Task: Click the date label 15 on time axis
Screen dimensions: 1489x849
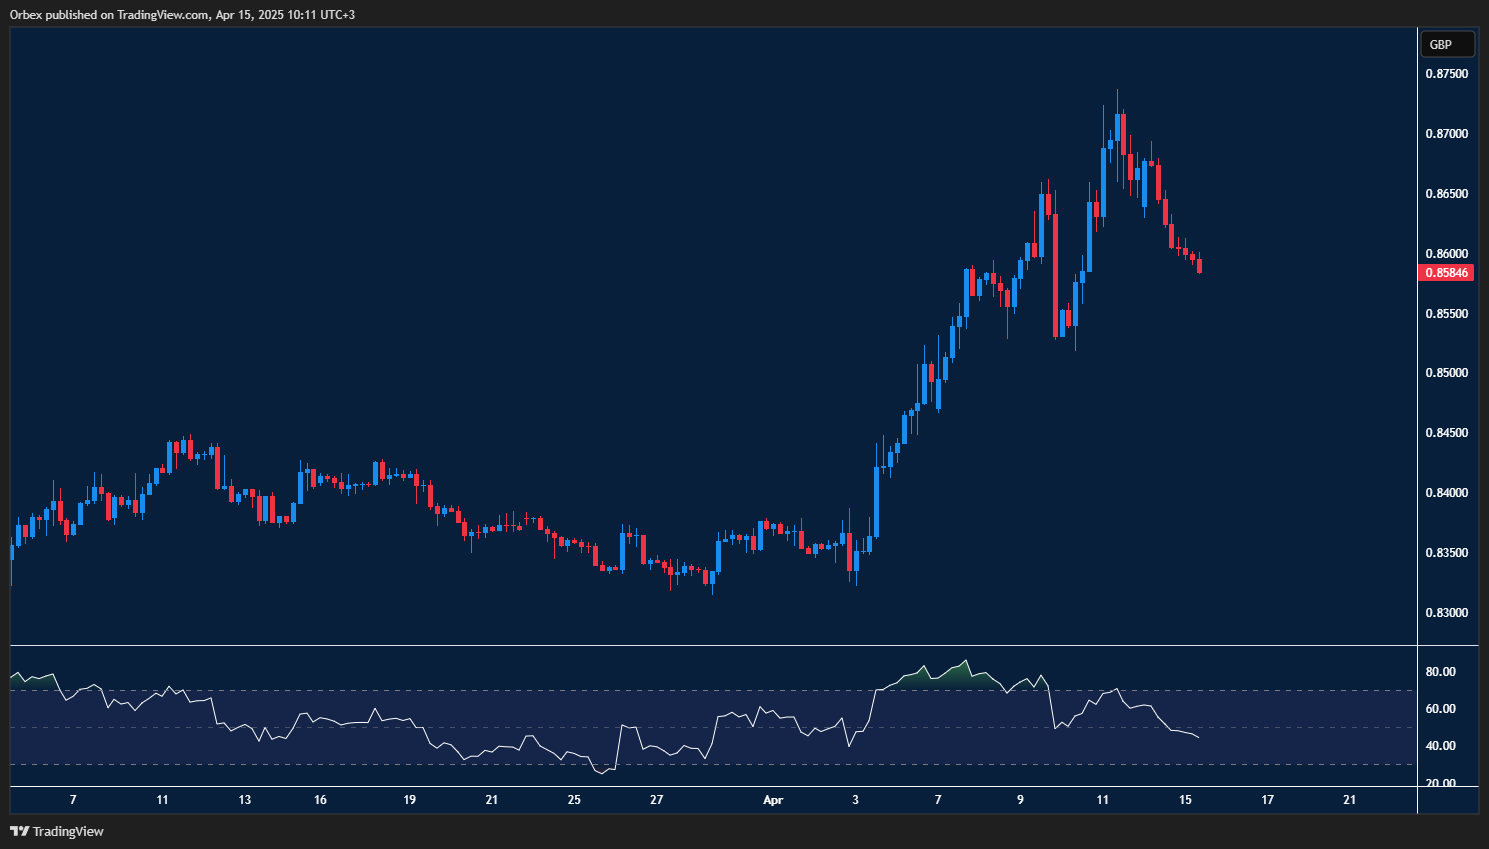Action: [1185, 800]
